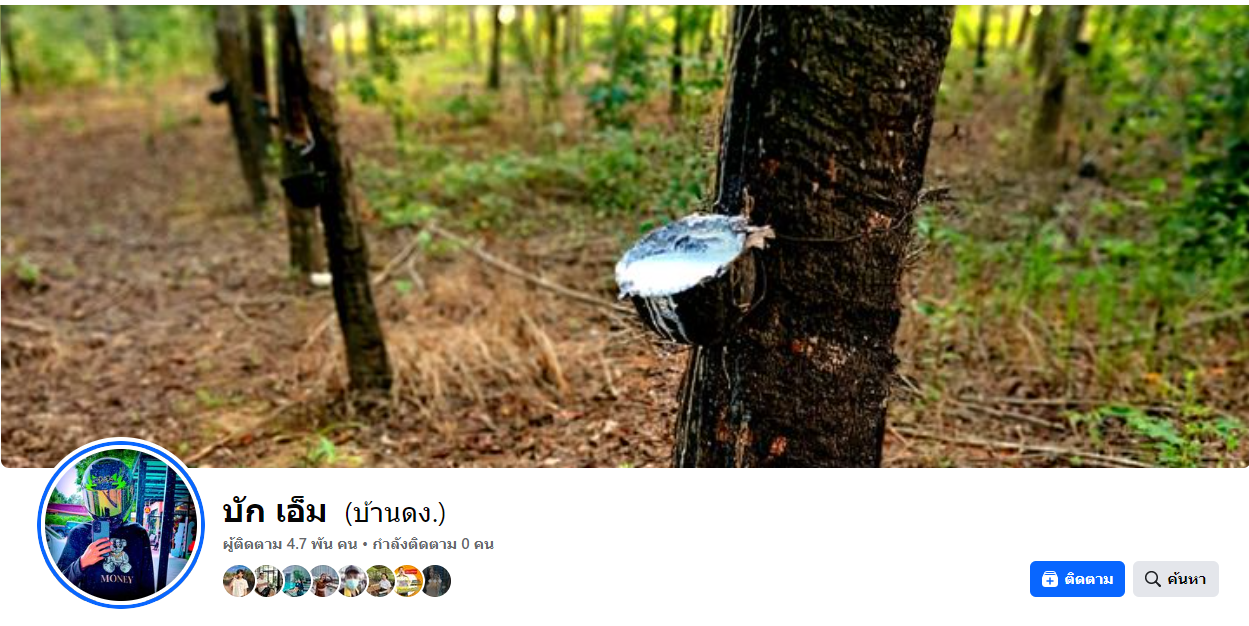Open the first follower avatar in the row
Screen dimensions: 1249x626
tap(239, 581)
